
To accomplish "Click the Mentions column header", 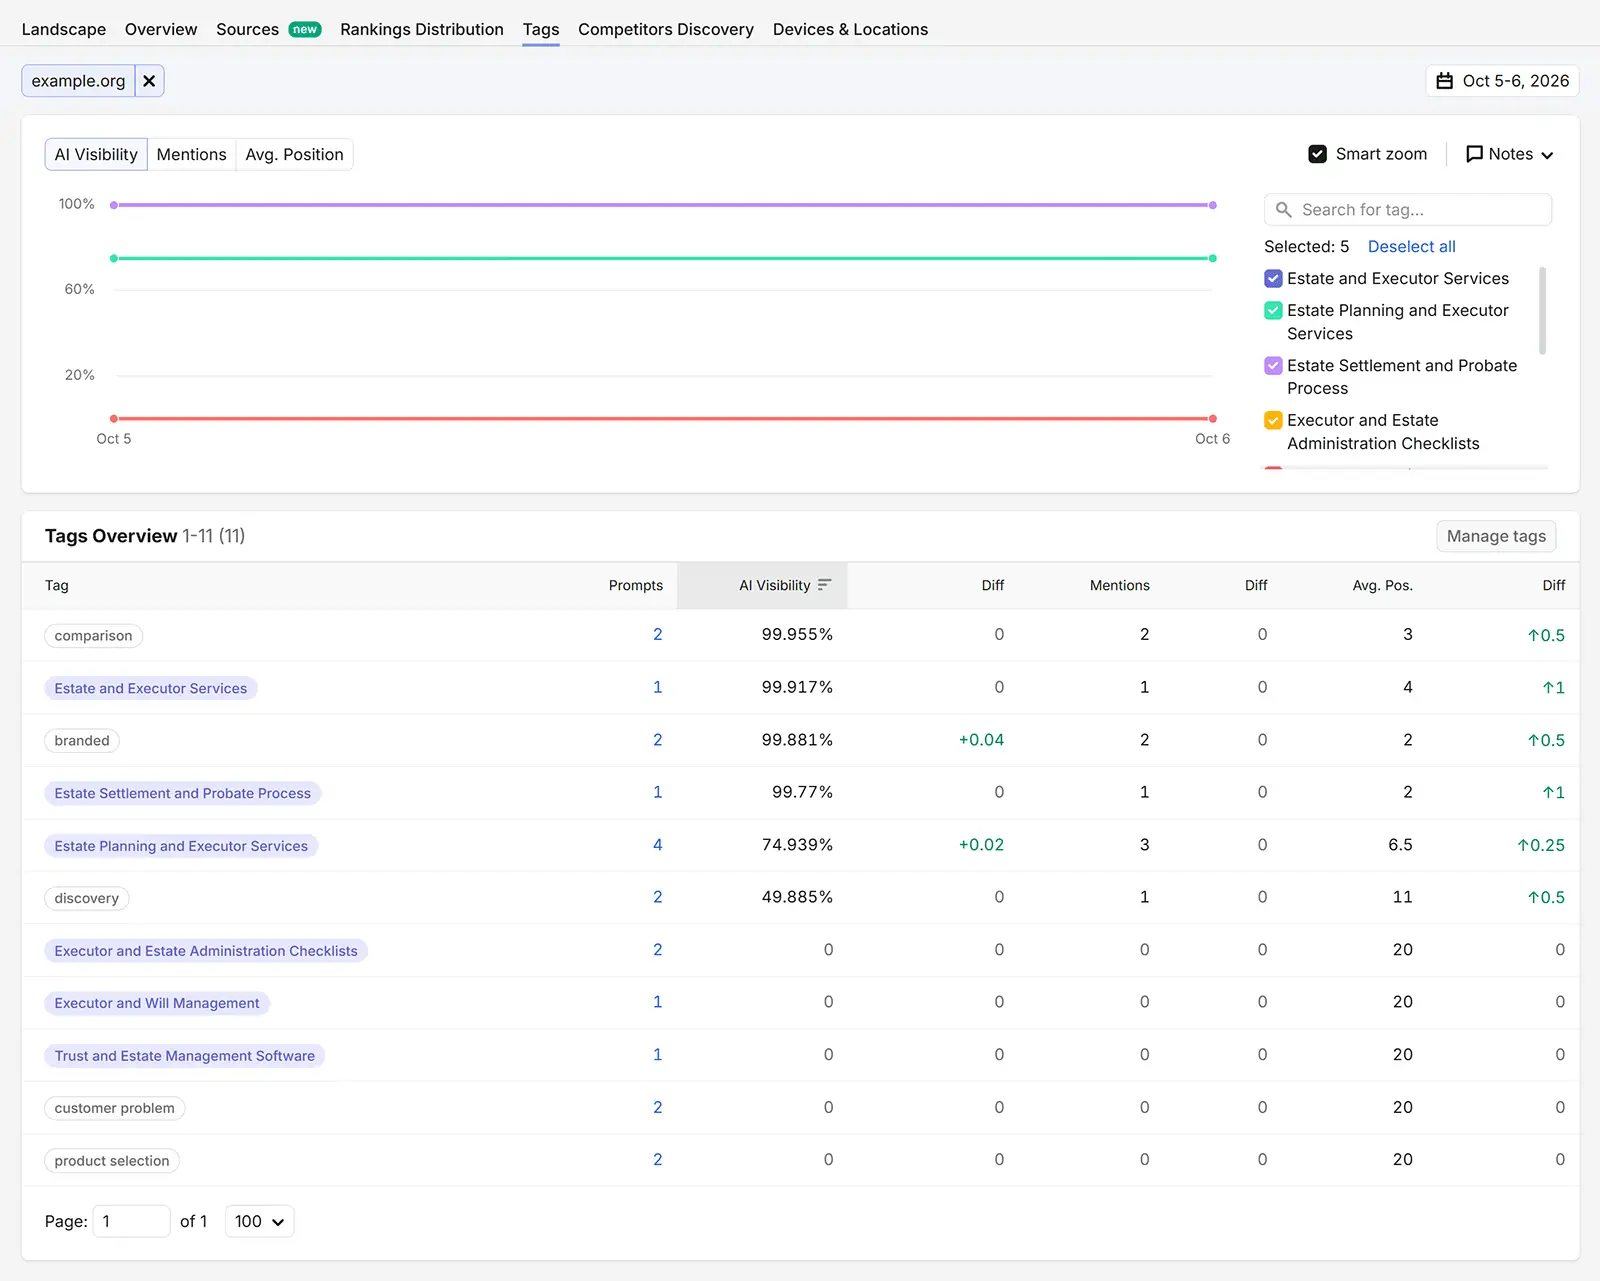I will (x=1119, y=585).
